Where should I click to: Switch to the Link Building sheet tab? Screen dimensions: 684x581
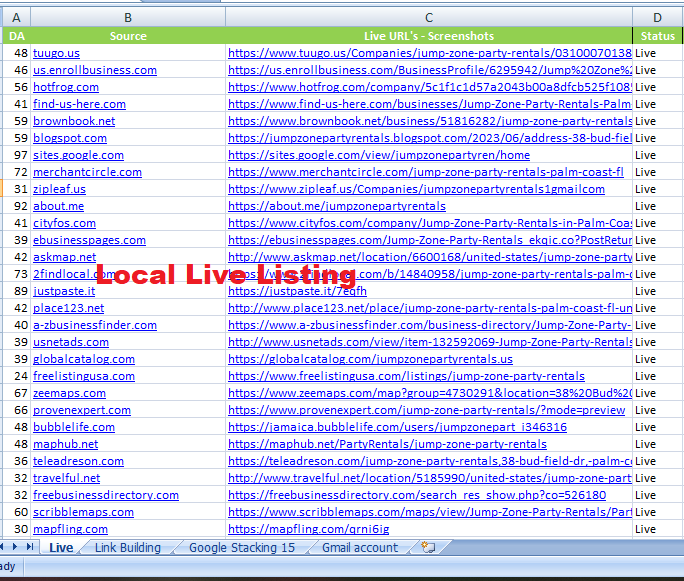(127, 547)
